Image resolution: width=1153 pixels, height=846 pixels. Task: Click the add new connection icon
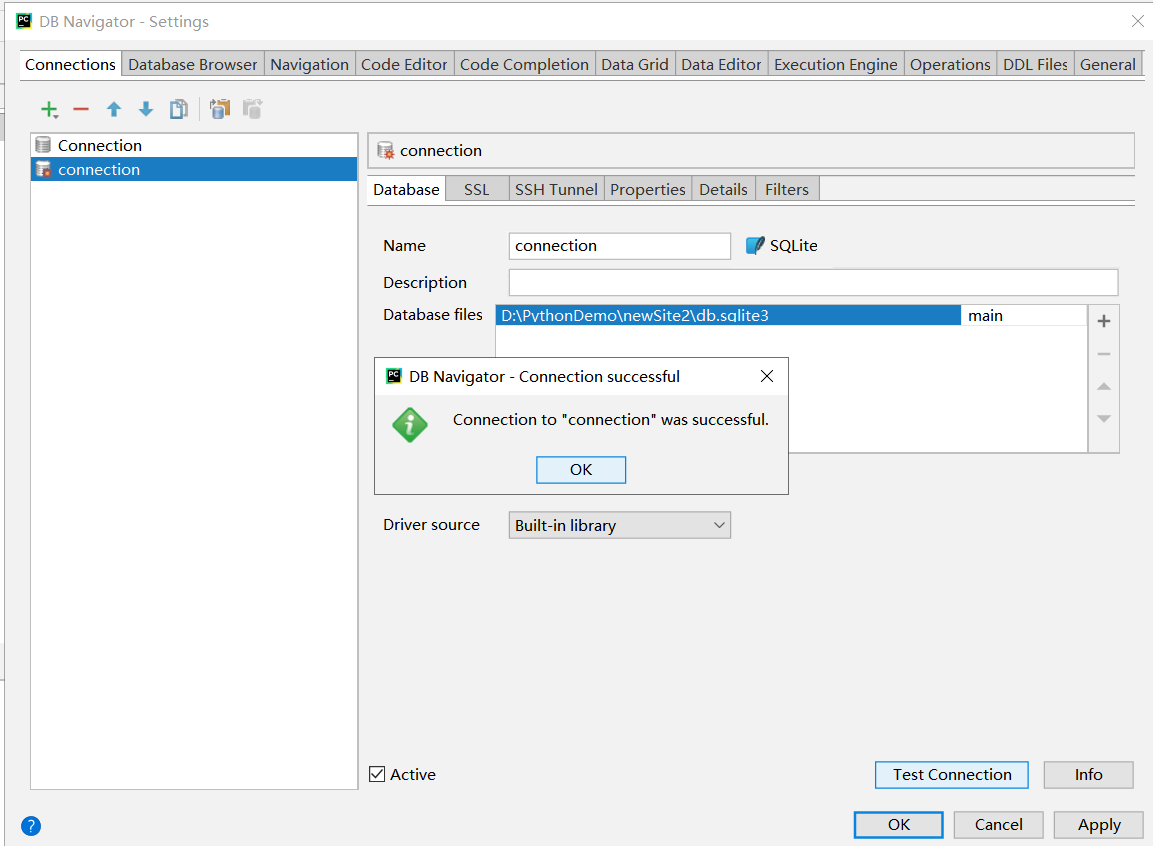coord(47,109)
